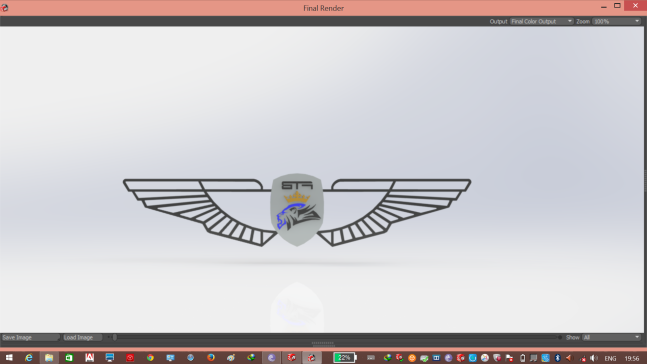This screenshot has height=364, width=647.
Task: Switch the ENG input language indicator
Action: point(610,358)
